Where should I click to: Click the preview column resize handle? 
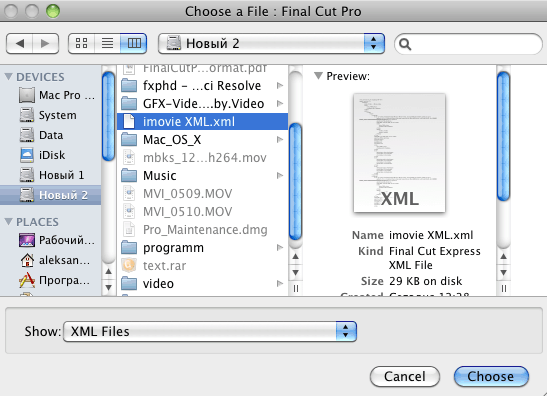pos(503,289)
